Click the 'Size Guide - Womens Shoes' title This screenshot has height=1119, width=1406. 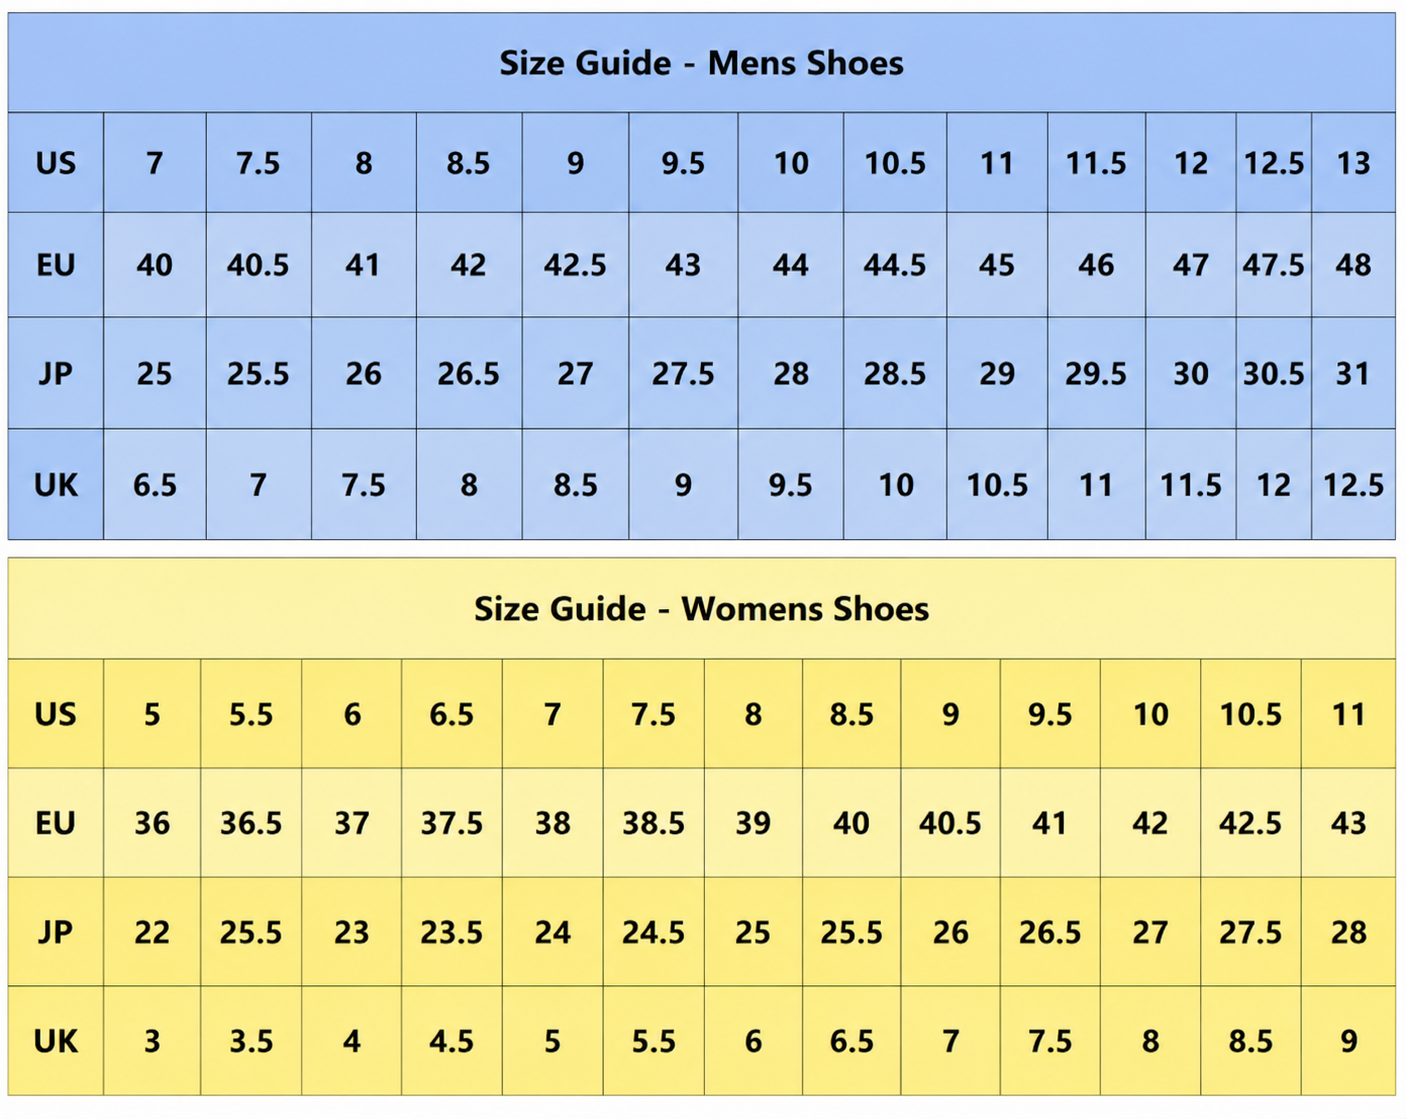click(701, 608)
